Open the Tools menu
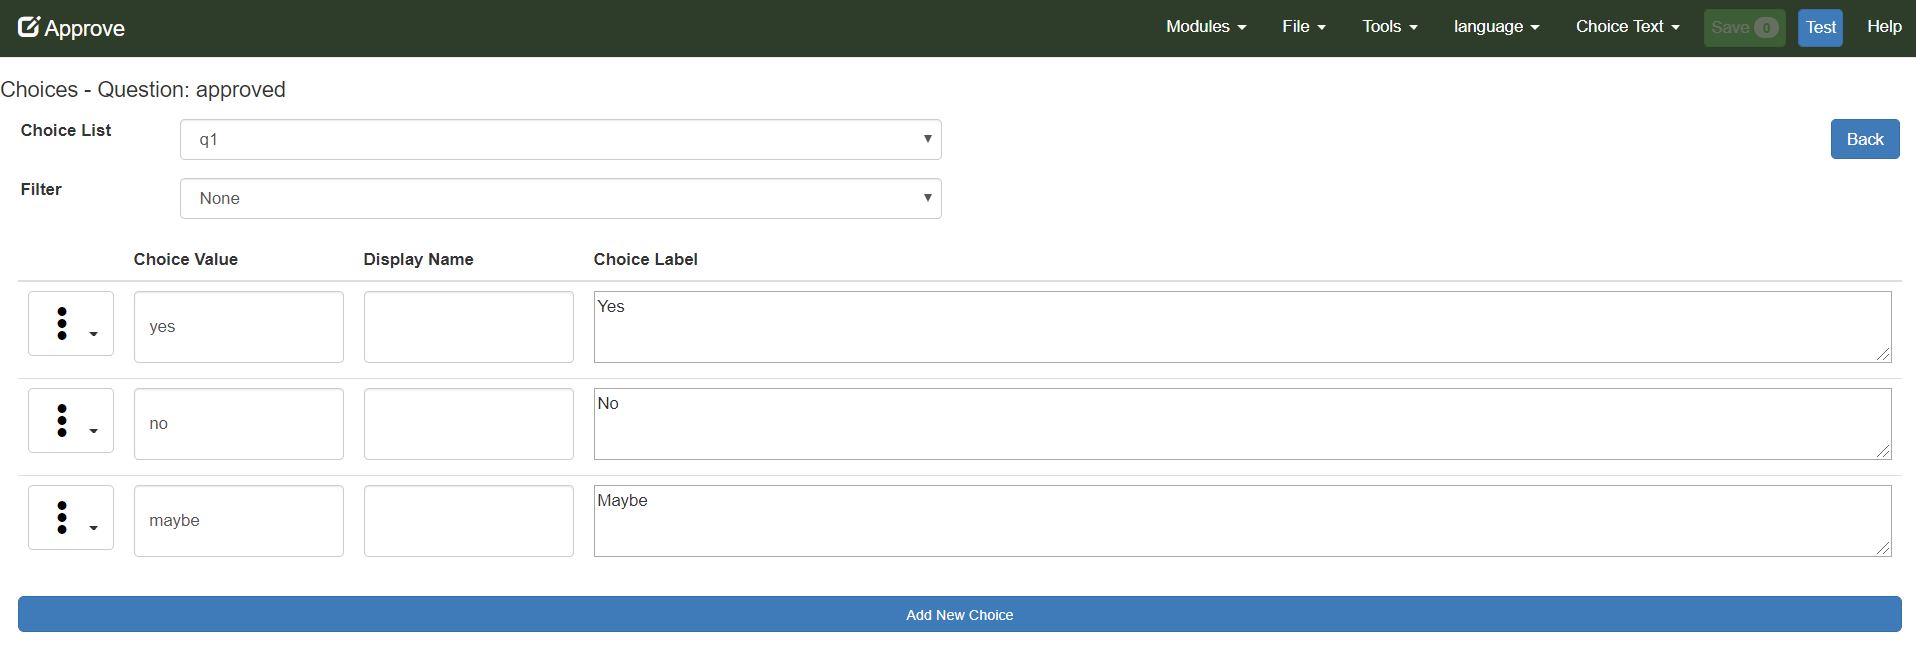The height and width of the screenshot is (658, 1916). click(x=1390, y=27)
